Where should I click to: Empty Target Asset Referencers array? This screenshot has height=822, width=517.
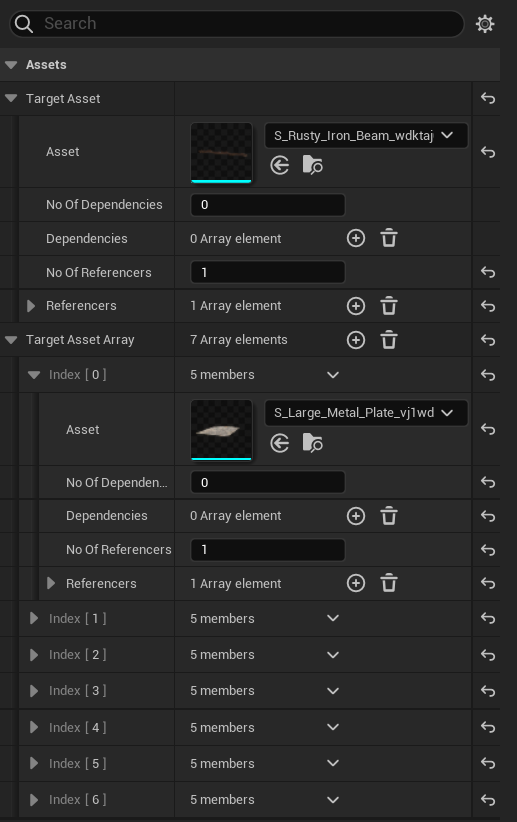[x=389, y=306]
